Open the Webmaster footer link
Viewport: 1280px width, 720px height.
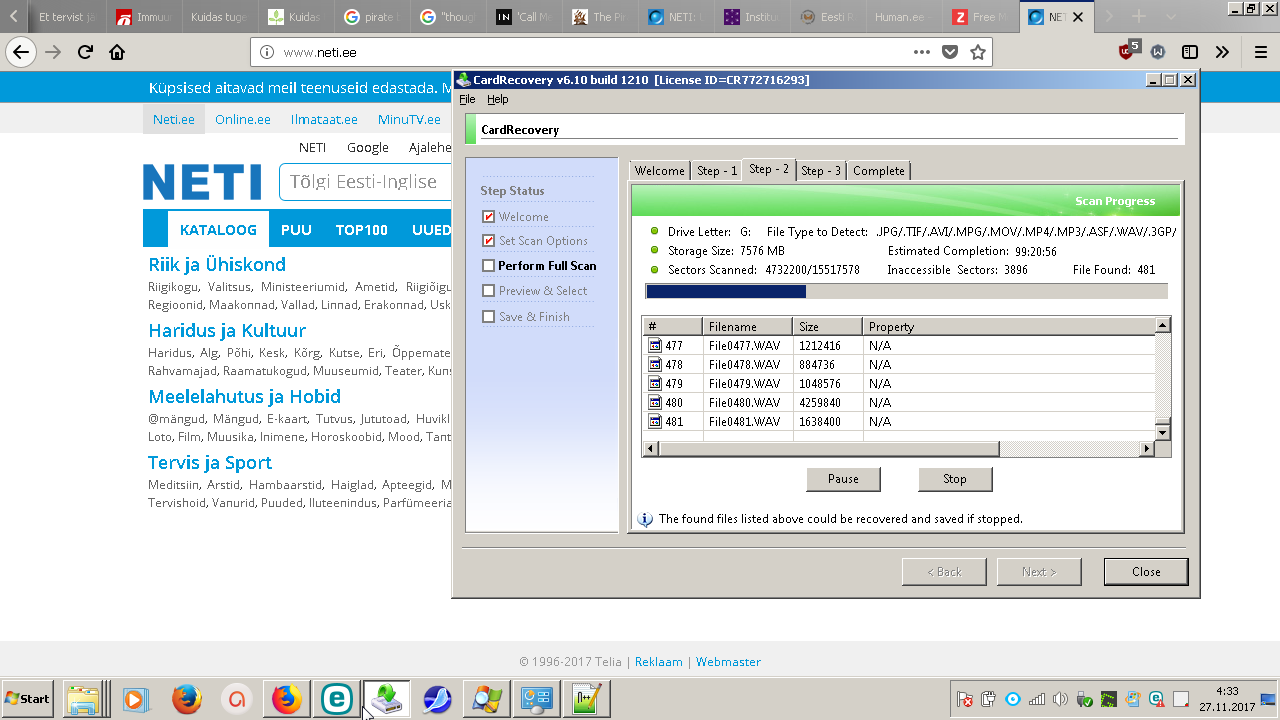click(x=728, y=662)
